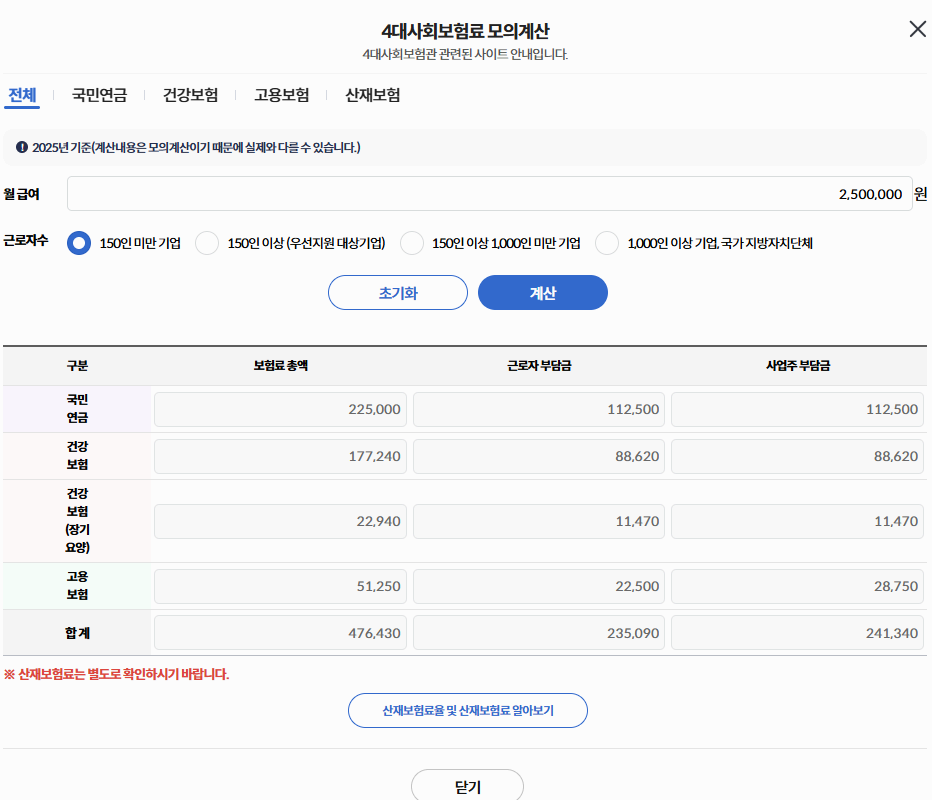Click the 월급여 label
Viewport: 932px width, 800px height.
click(21, 194)
